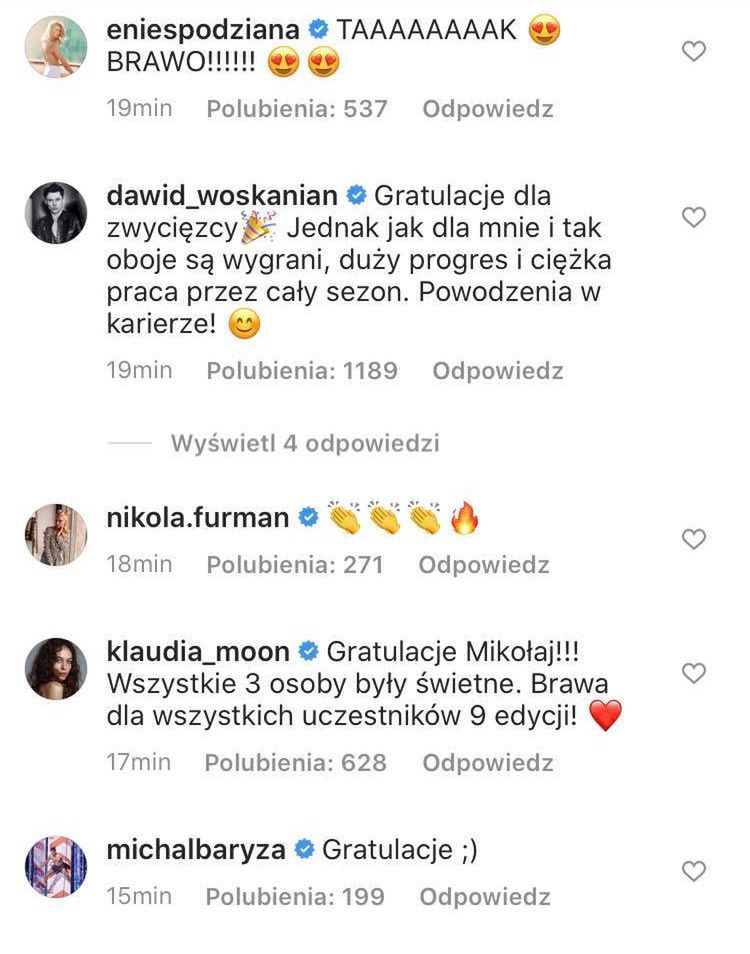The height and width of the screenshot is (954, 750).
Task: Reply to the eniespodziana comment
Action: pyautogui.click(x=487, y=109)
